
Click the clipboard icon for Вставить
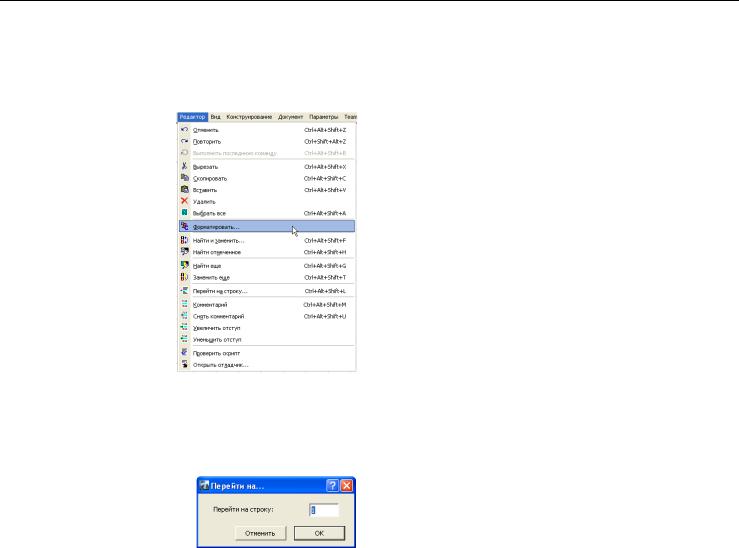coord(184,189)
